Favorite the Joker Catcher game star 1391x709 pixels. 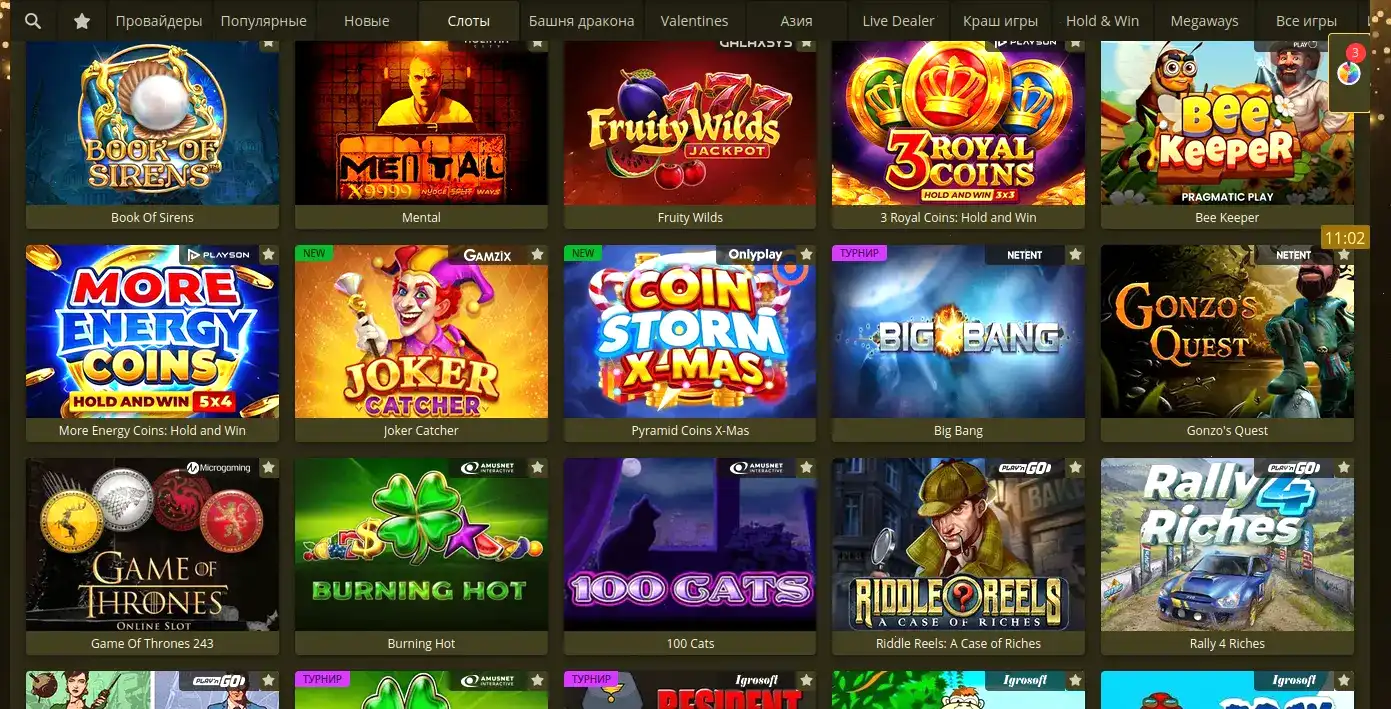coord(537,255)
